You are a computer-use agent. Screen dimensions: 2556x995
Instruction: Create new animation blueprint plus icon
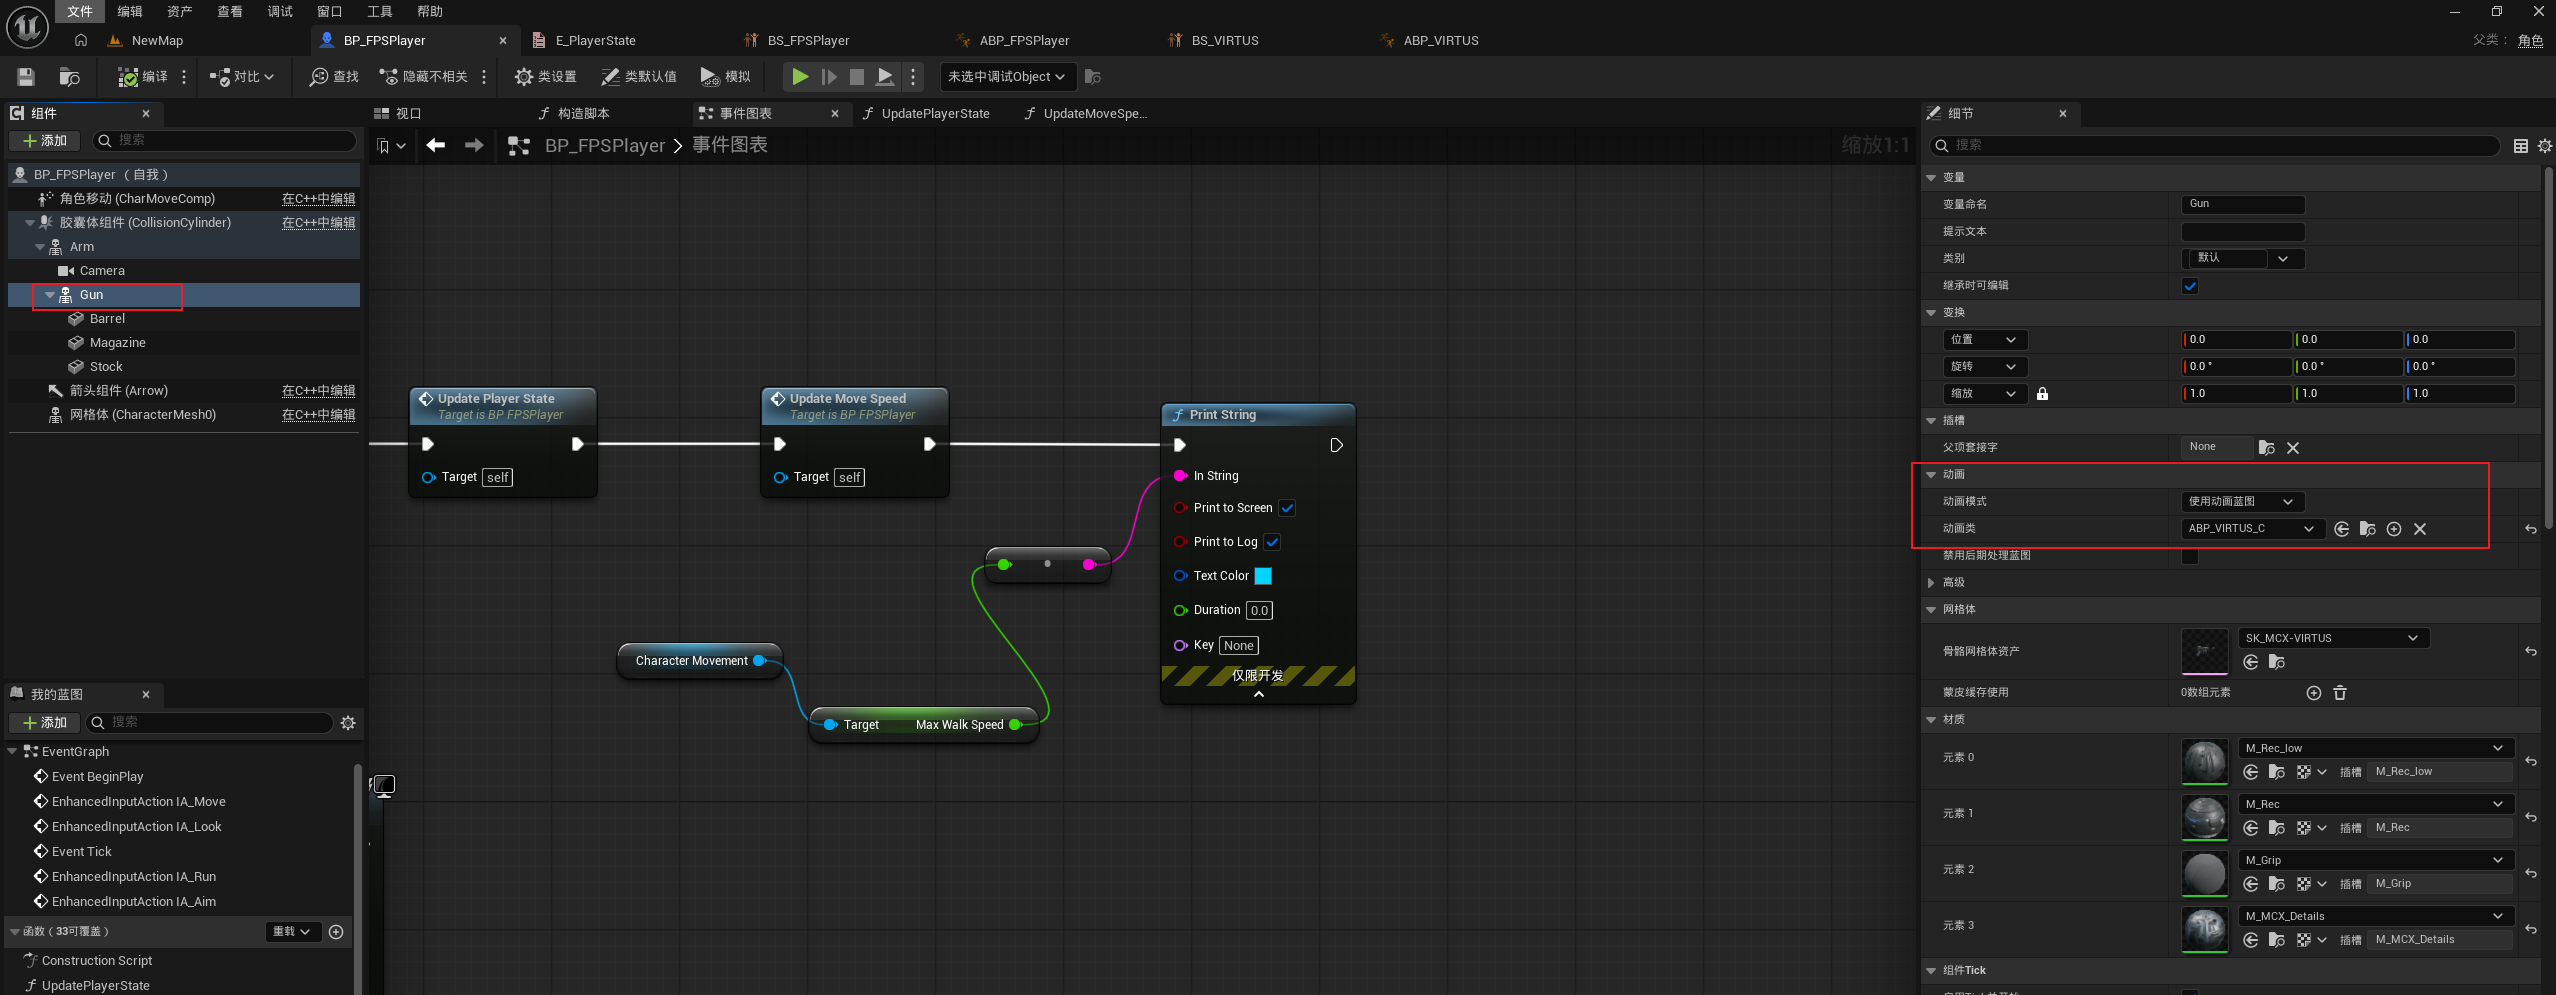(2394, 529)
